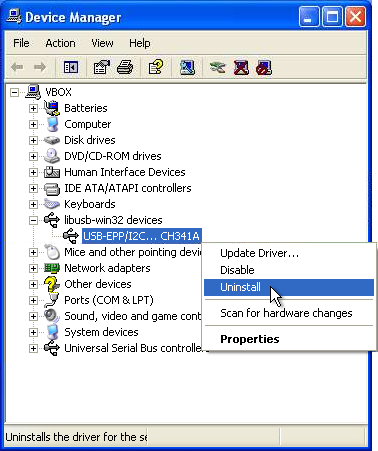The height and width of the screenshot is (451, 378).
Task: Click the Help toolbar icon
Action: [156, 67]
